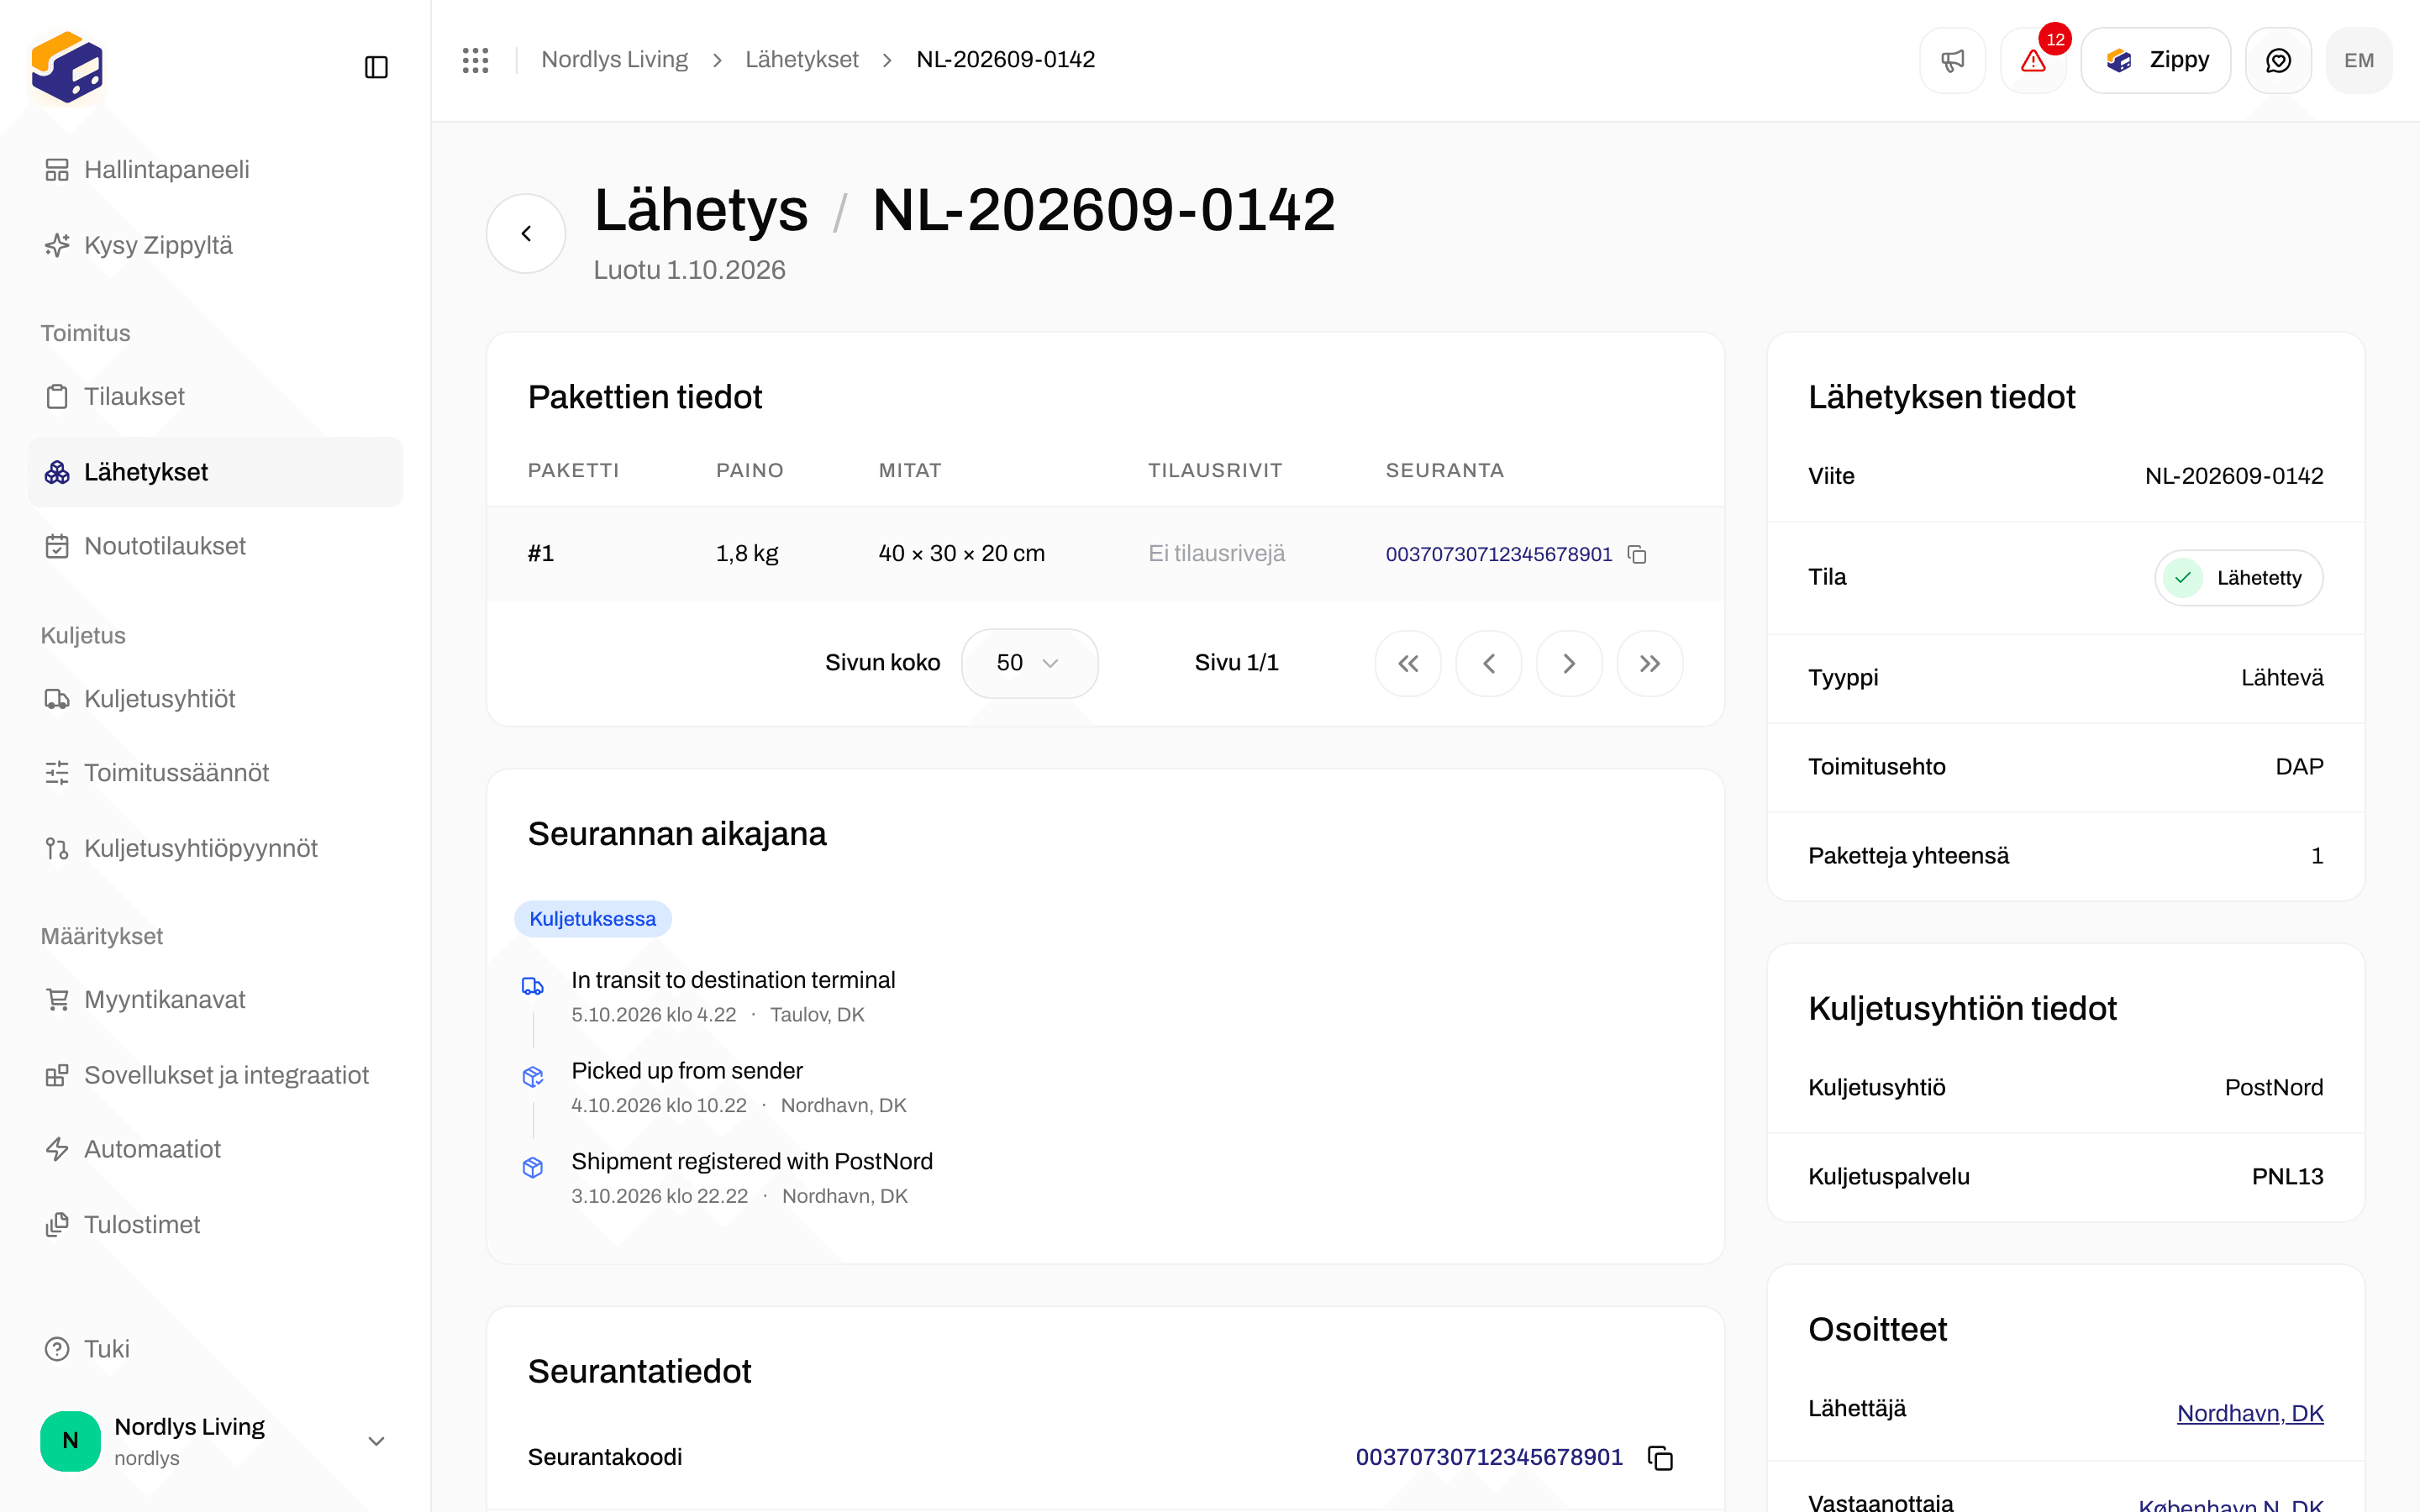The width and height of the screenshot is (2420, 1512).
Task: Click the "Picked up from sender" event
Action: (x=686, y=1071)
